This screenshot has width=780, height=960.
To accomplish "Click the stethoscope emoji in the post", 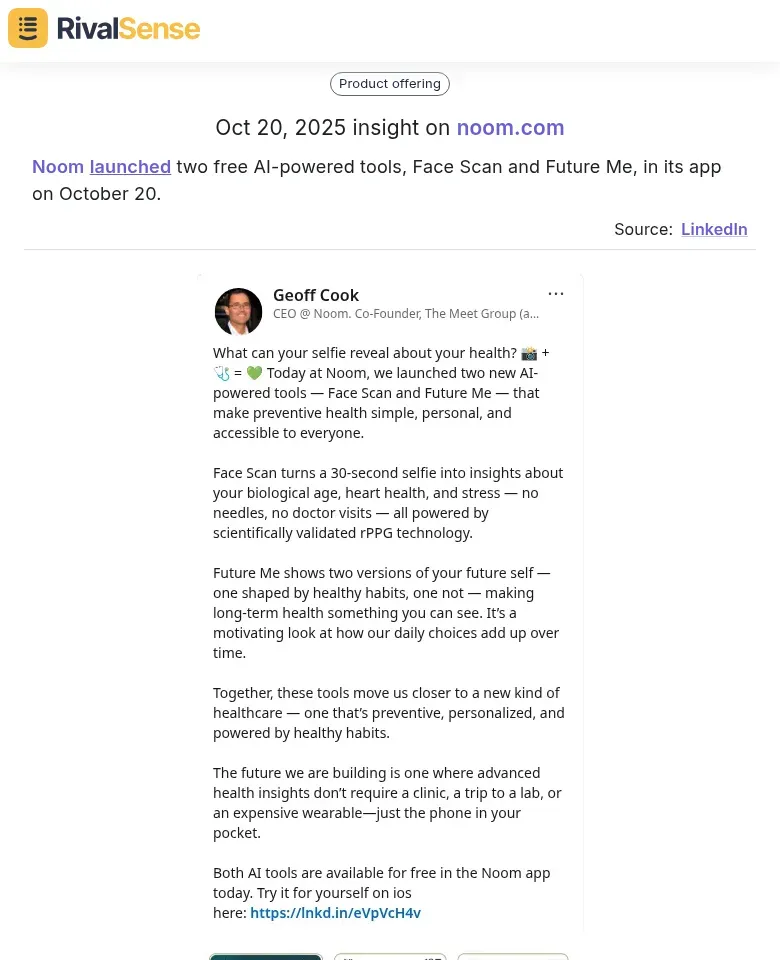I will point(222,373).
